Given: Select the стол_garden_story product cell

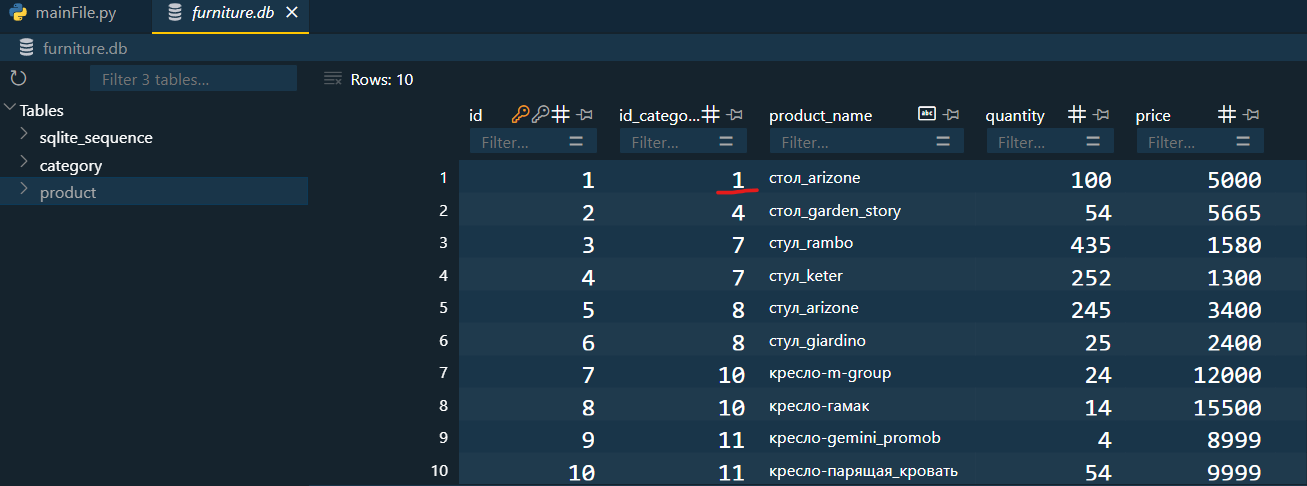Looking at the screenshot, I should (x=835, y=211).
